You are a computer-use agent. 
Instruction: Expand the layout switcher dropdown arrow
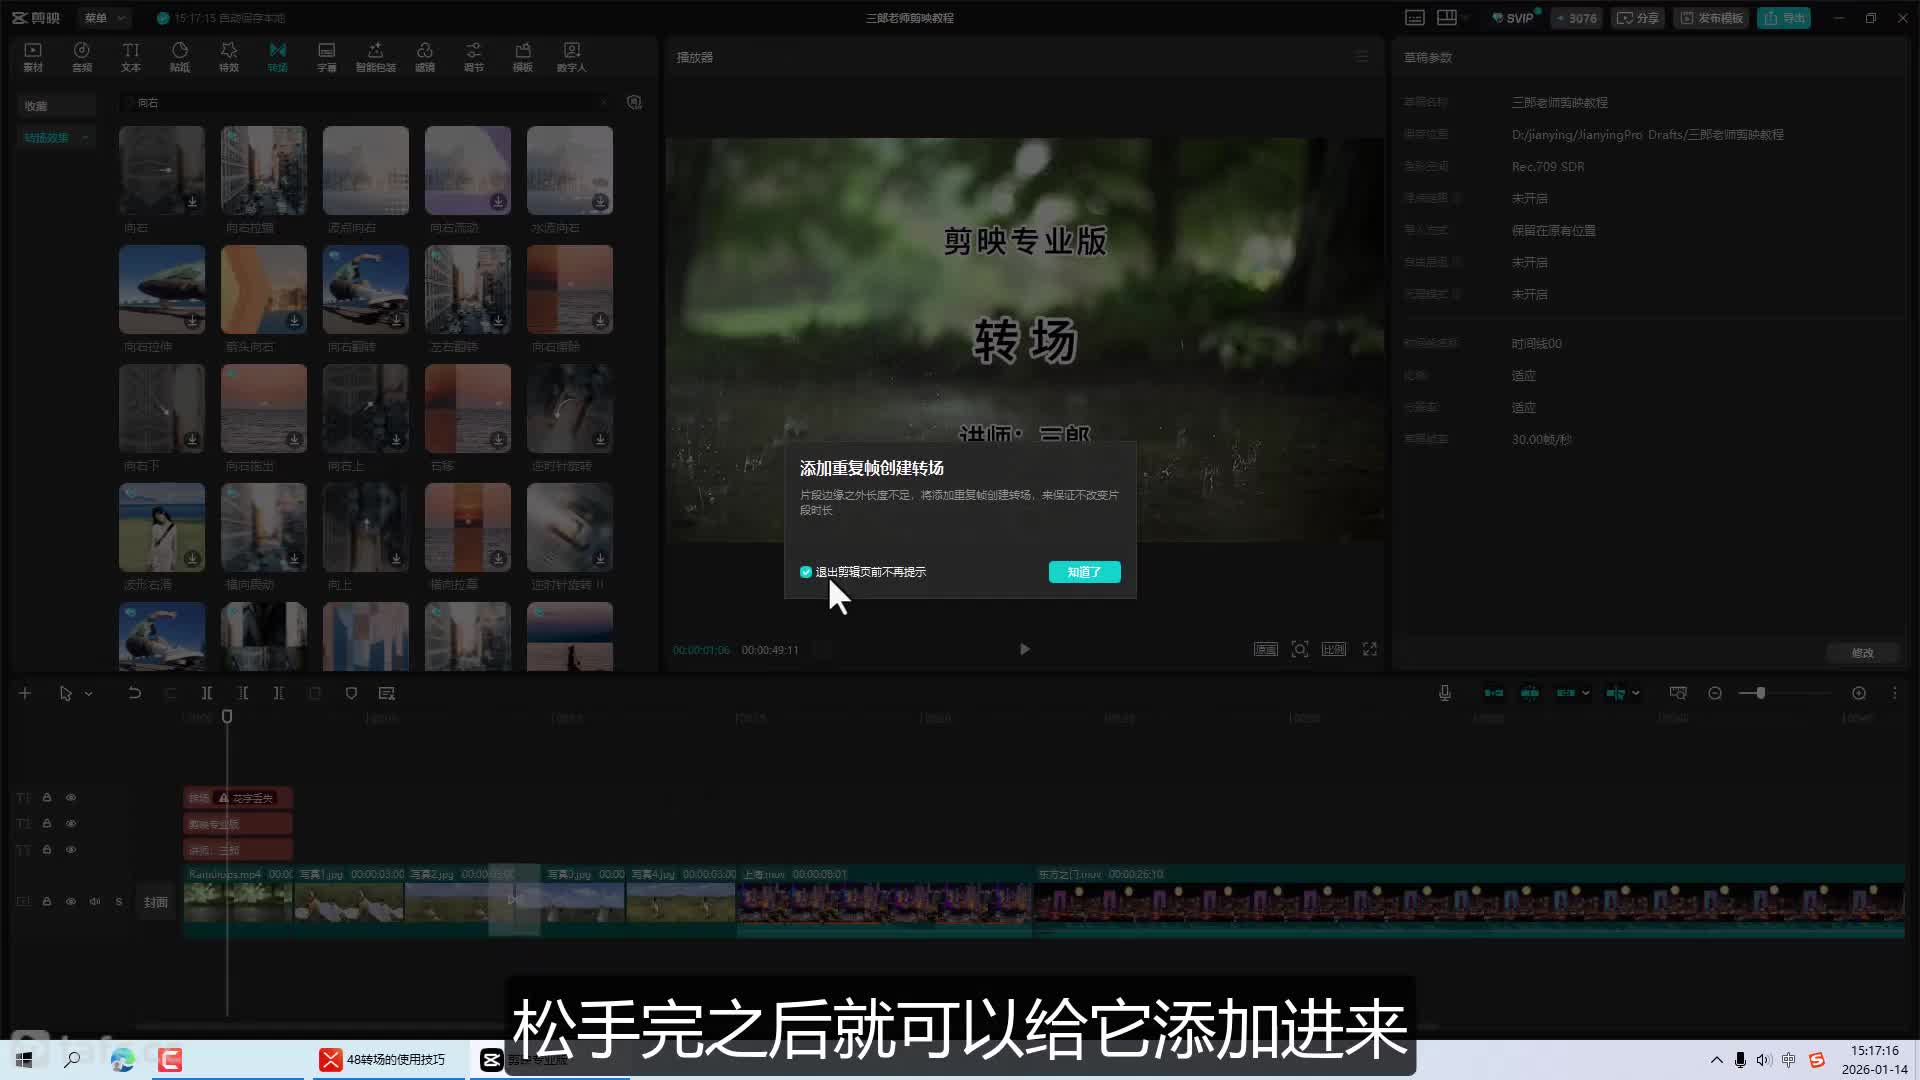click(1467, 18)
